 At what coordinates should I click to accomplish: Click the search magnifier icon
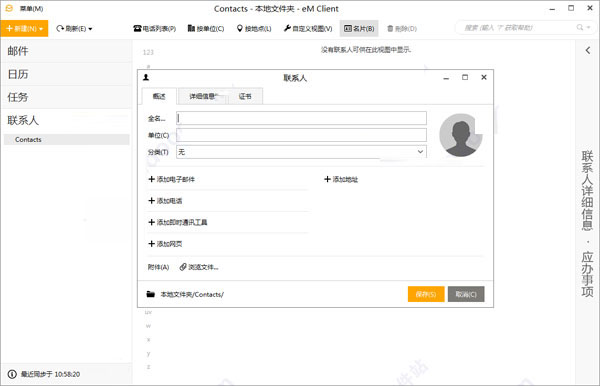(x=580, y=28)
